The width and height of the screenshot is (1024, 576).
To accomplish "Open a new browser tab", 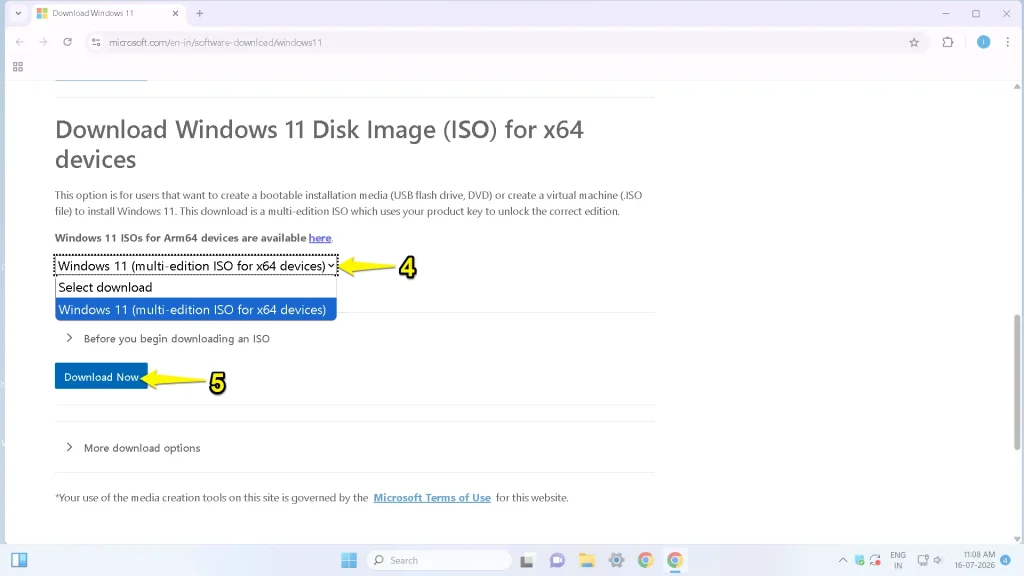I will pos(200,13).
